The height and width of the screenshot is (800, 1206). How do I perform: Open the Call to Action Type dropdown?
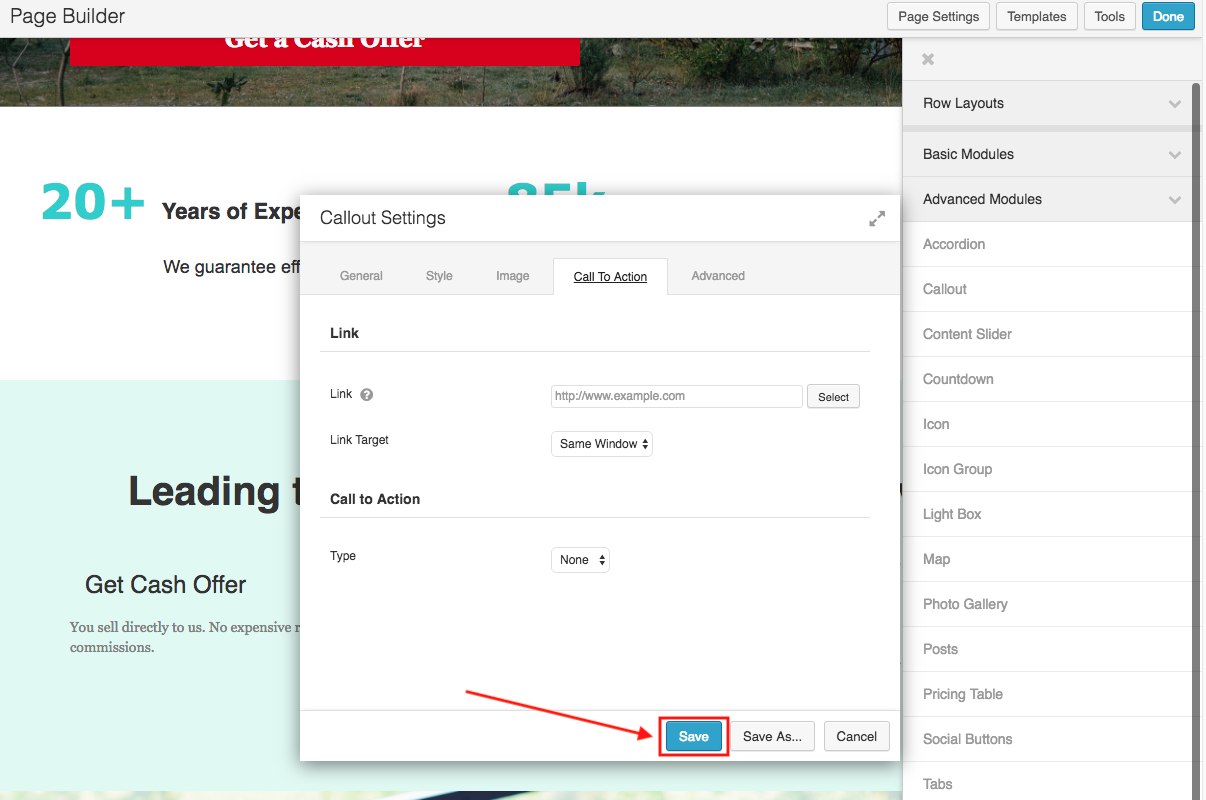pos(580,560)
